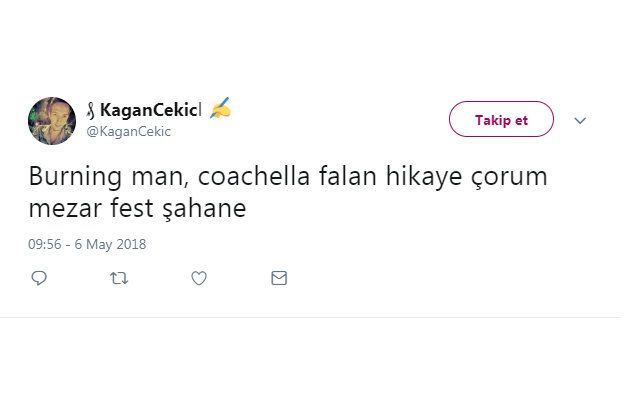Click the date "6 May 2018"

click(109, 243)
